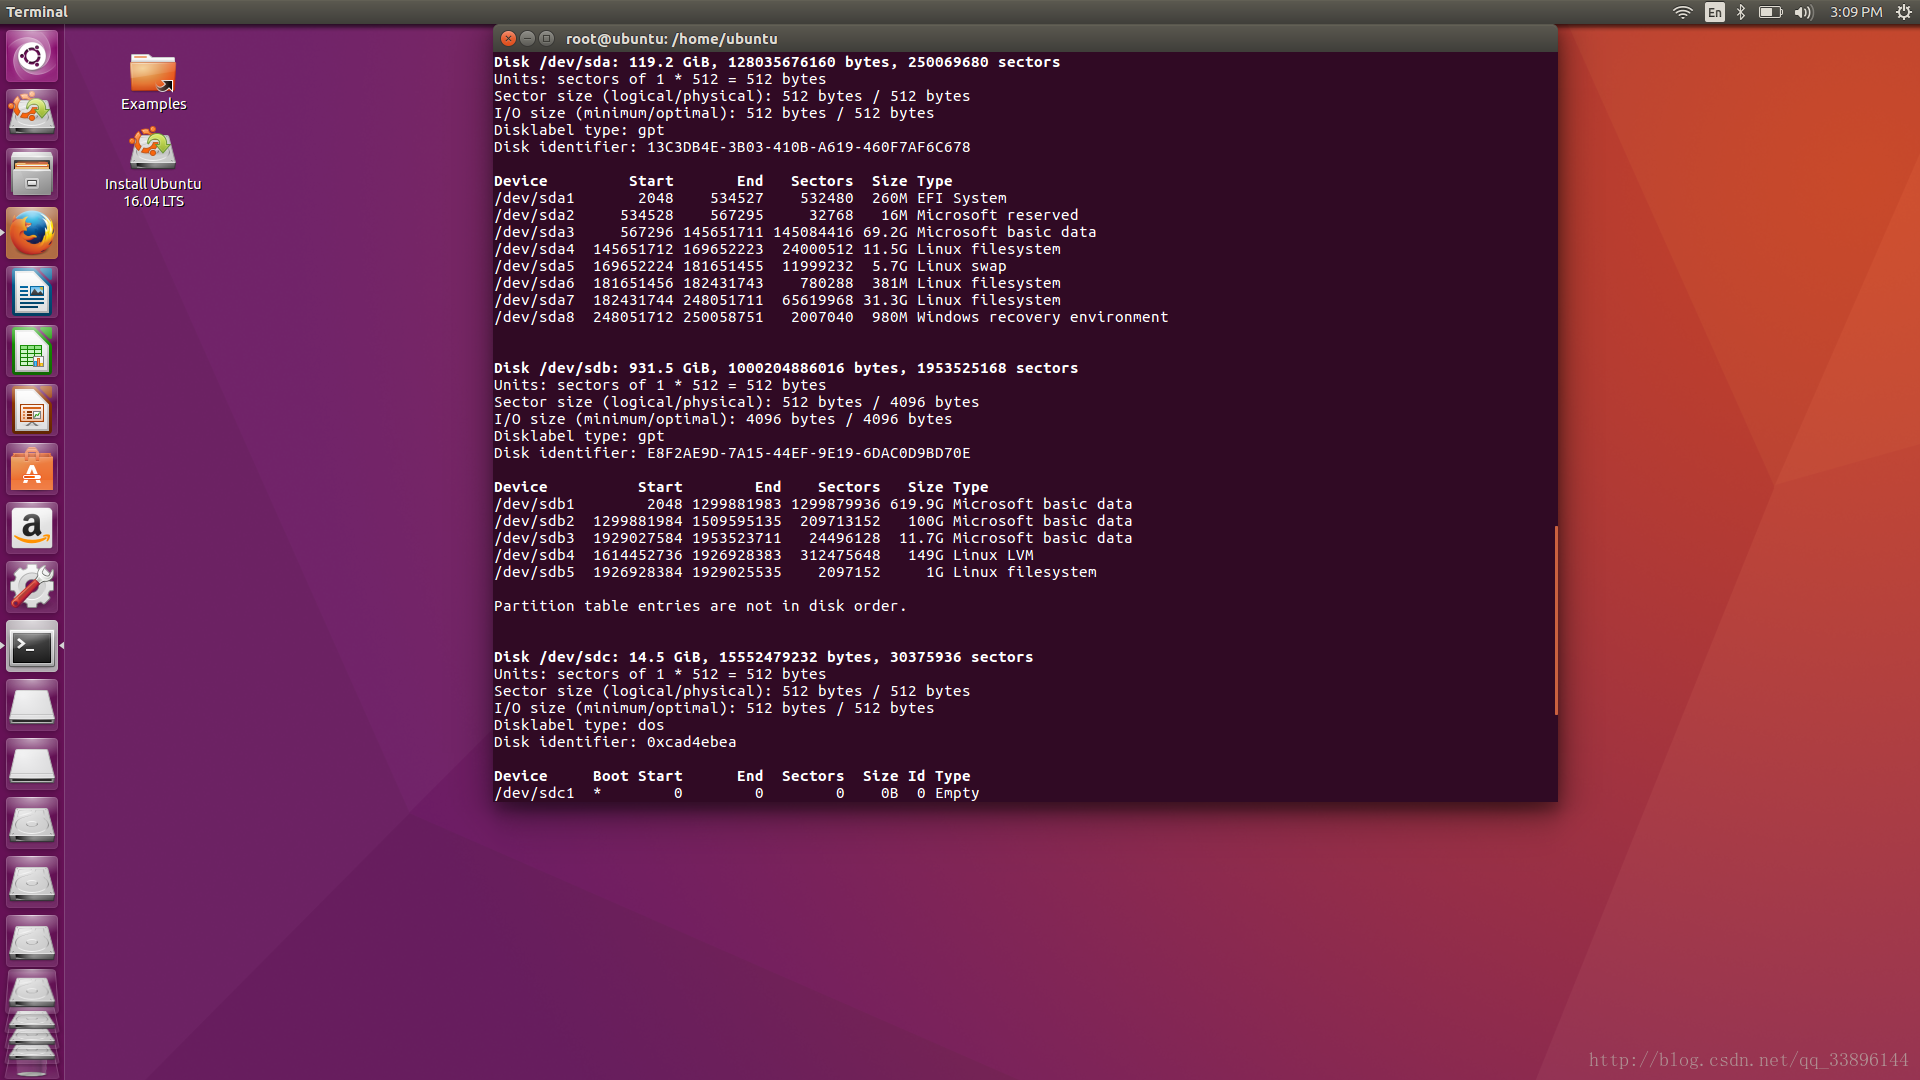This screenshot has width=1920, height=1080.
Task: Maximize the terminal window
Action: coord(546,38)
